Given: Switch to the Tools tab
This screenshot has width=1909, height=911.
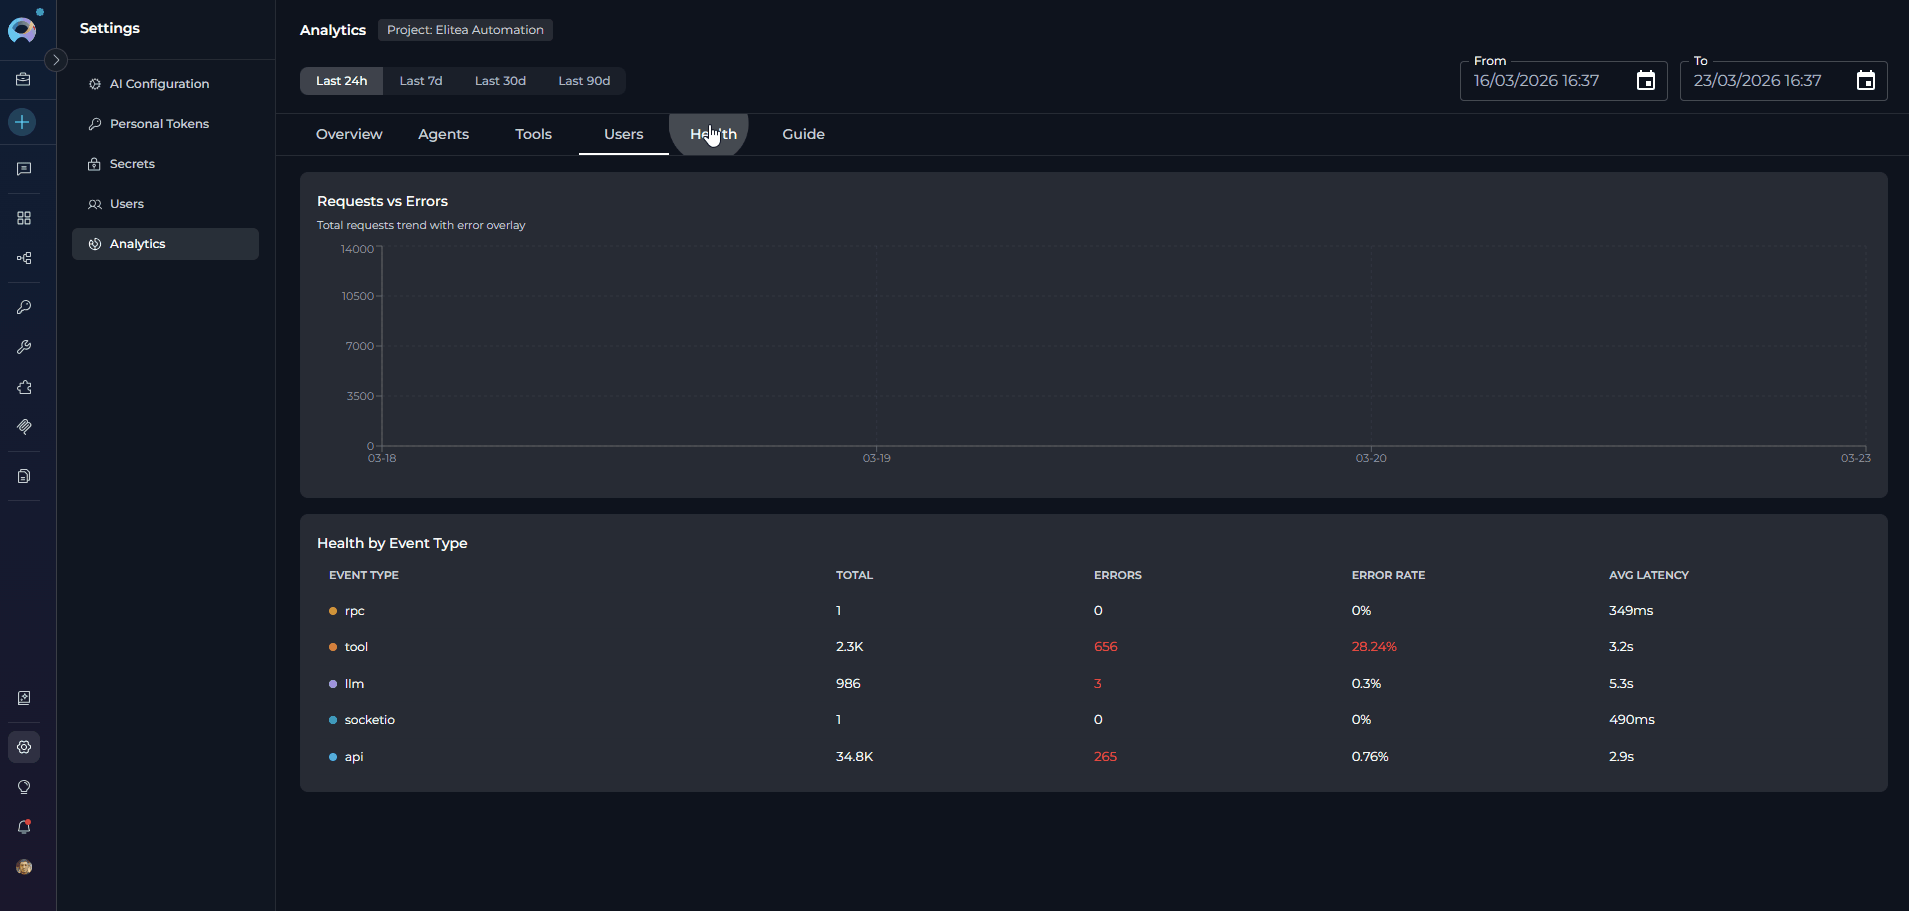Looking at the screenshot, I should pyautogui.click(x=533, y=134).
